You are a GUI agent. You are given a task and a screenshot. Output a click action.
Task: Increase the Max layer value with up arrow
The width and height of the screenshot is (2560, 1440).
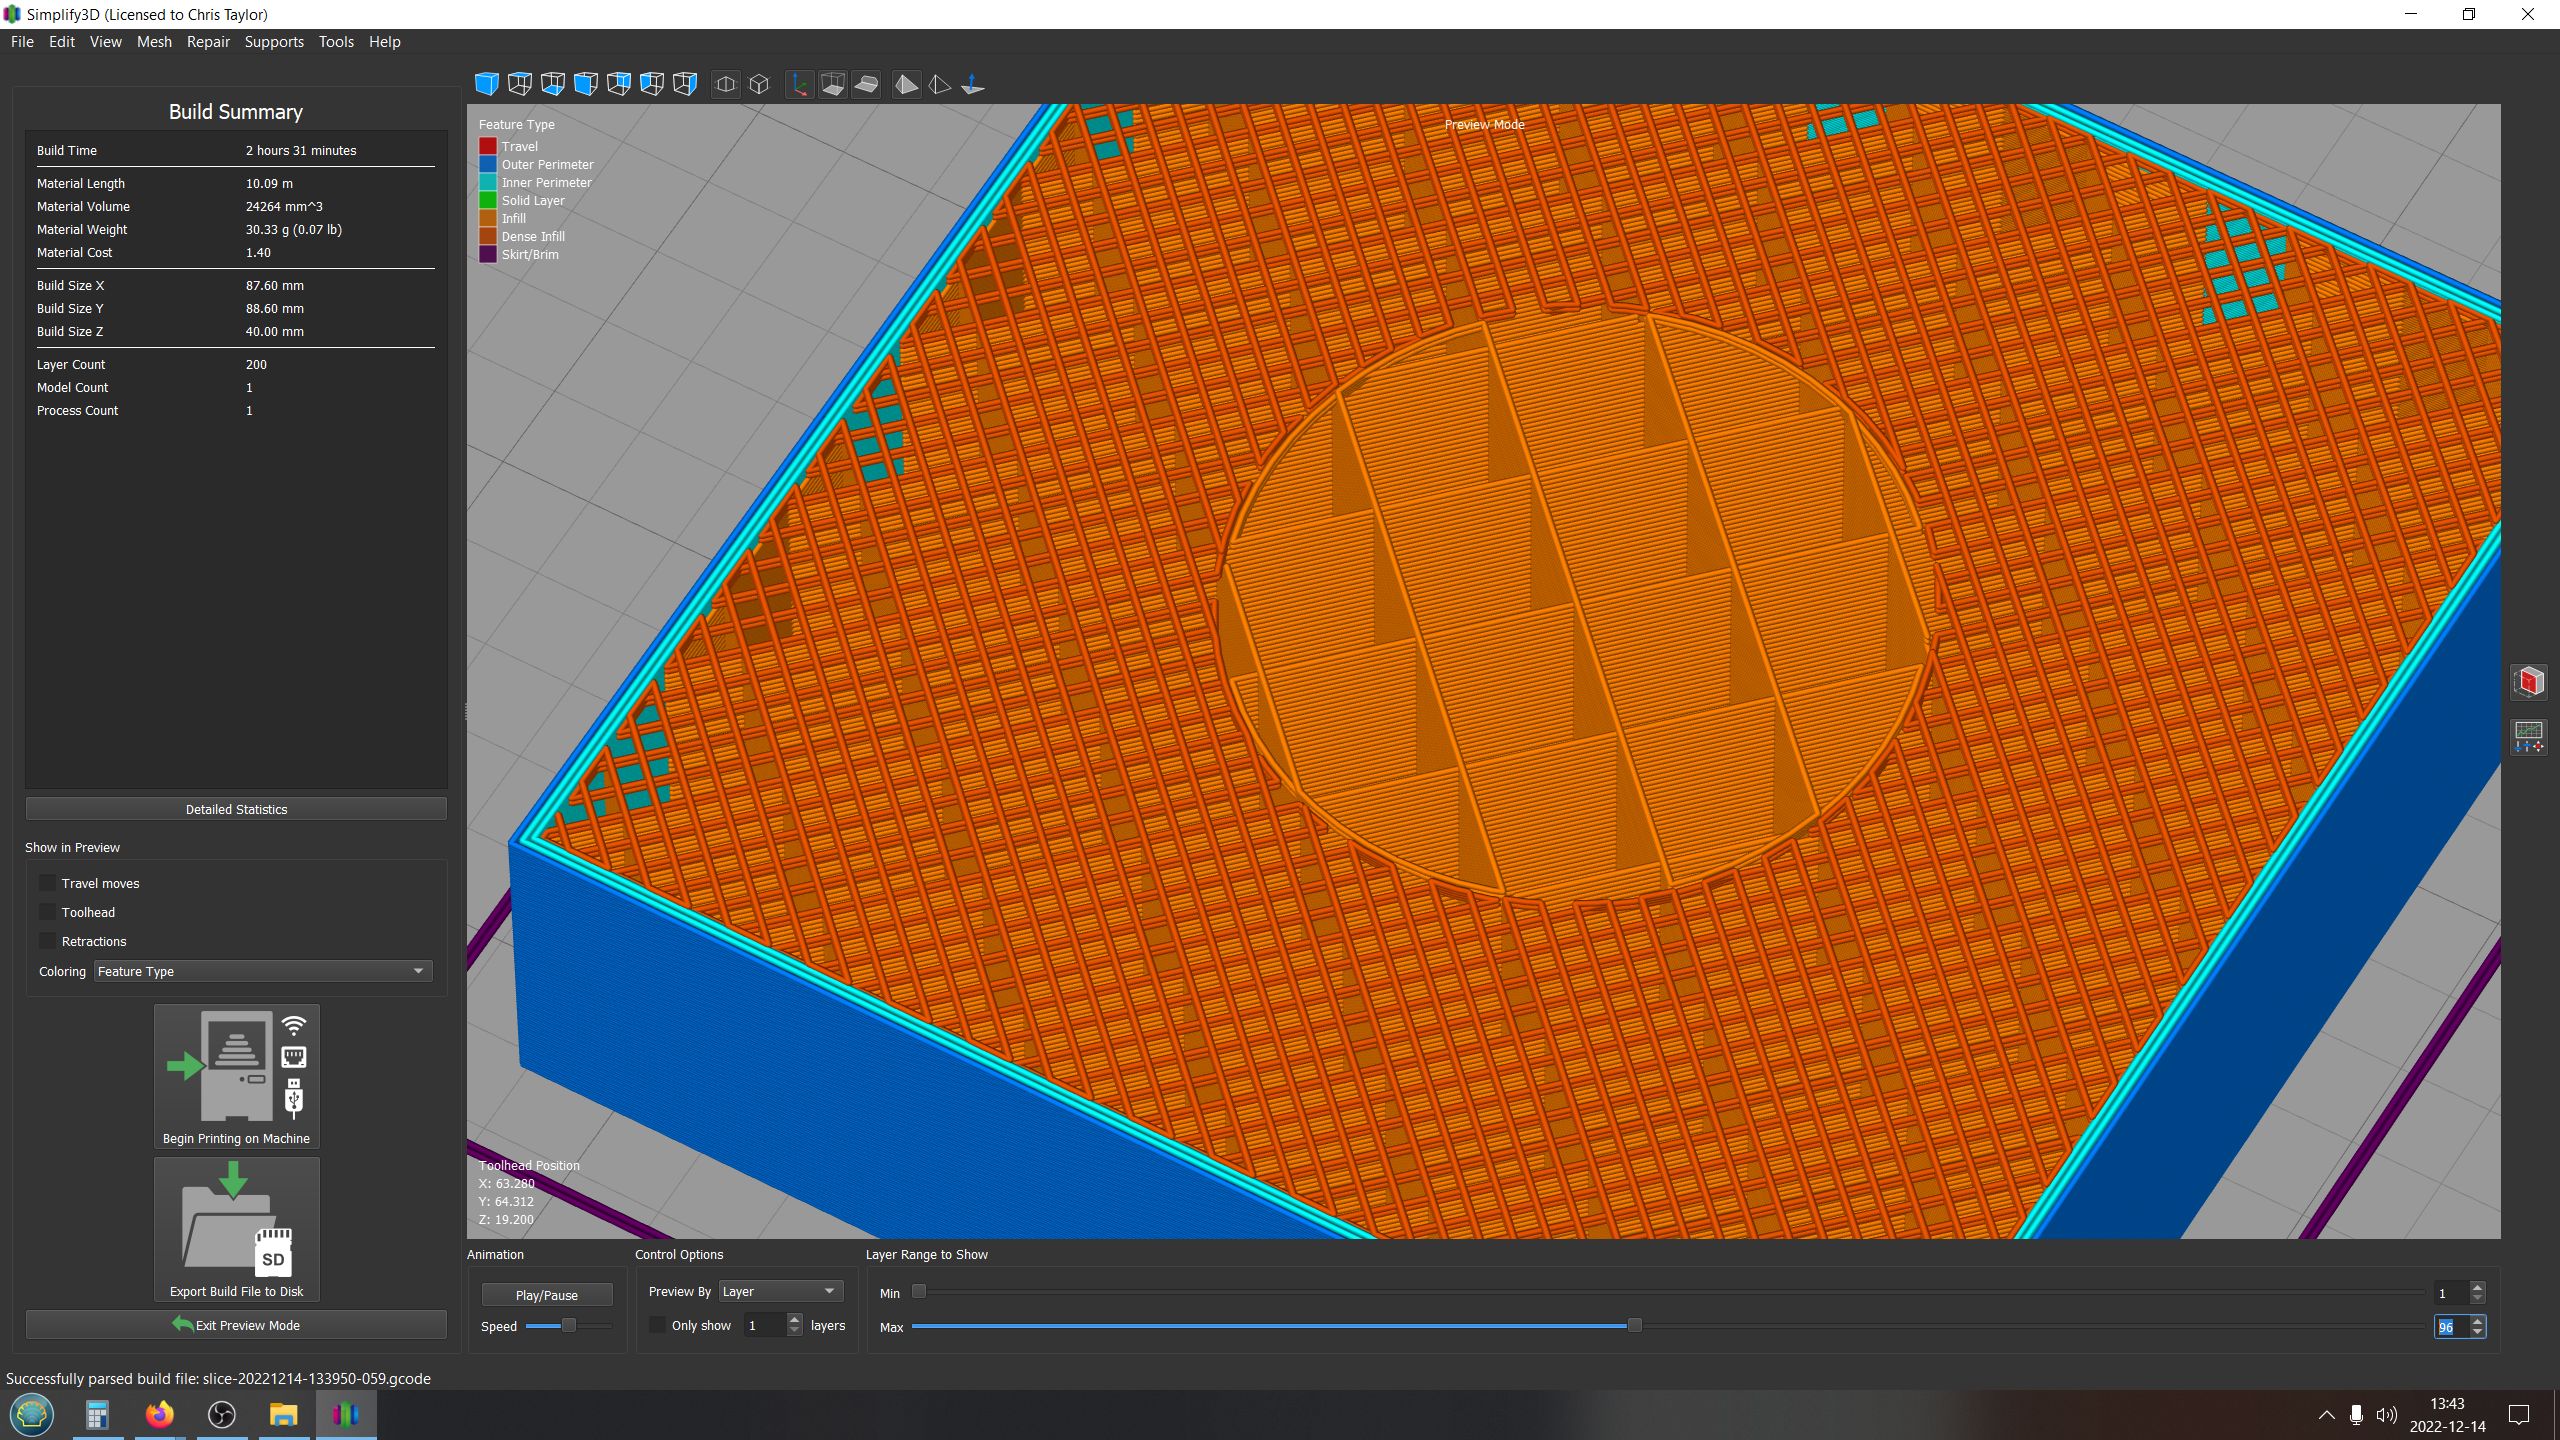tap(2477, 1321)
